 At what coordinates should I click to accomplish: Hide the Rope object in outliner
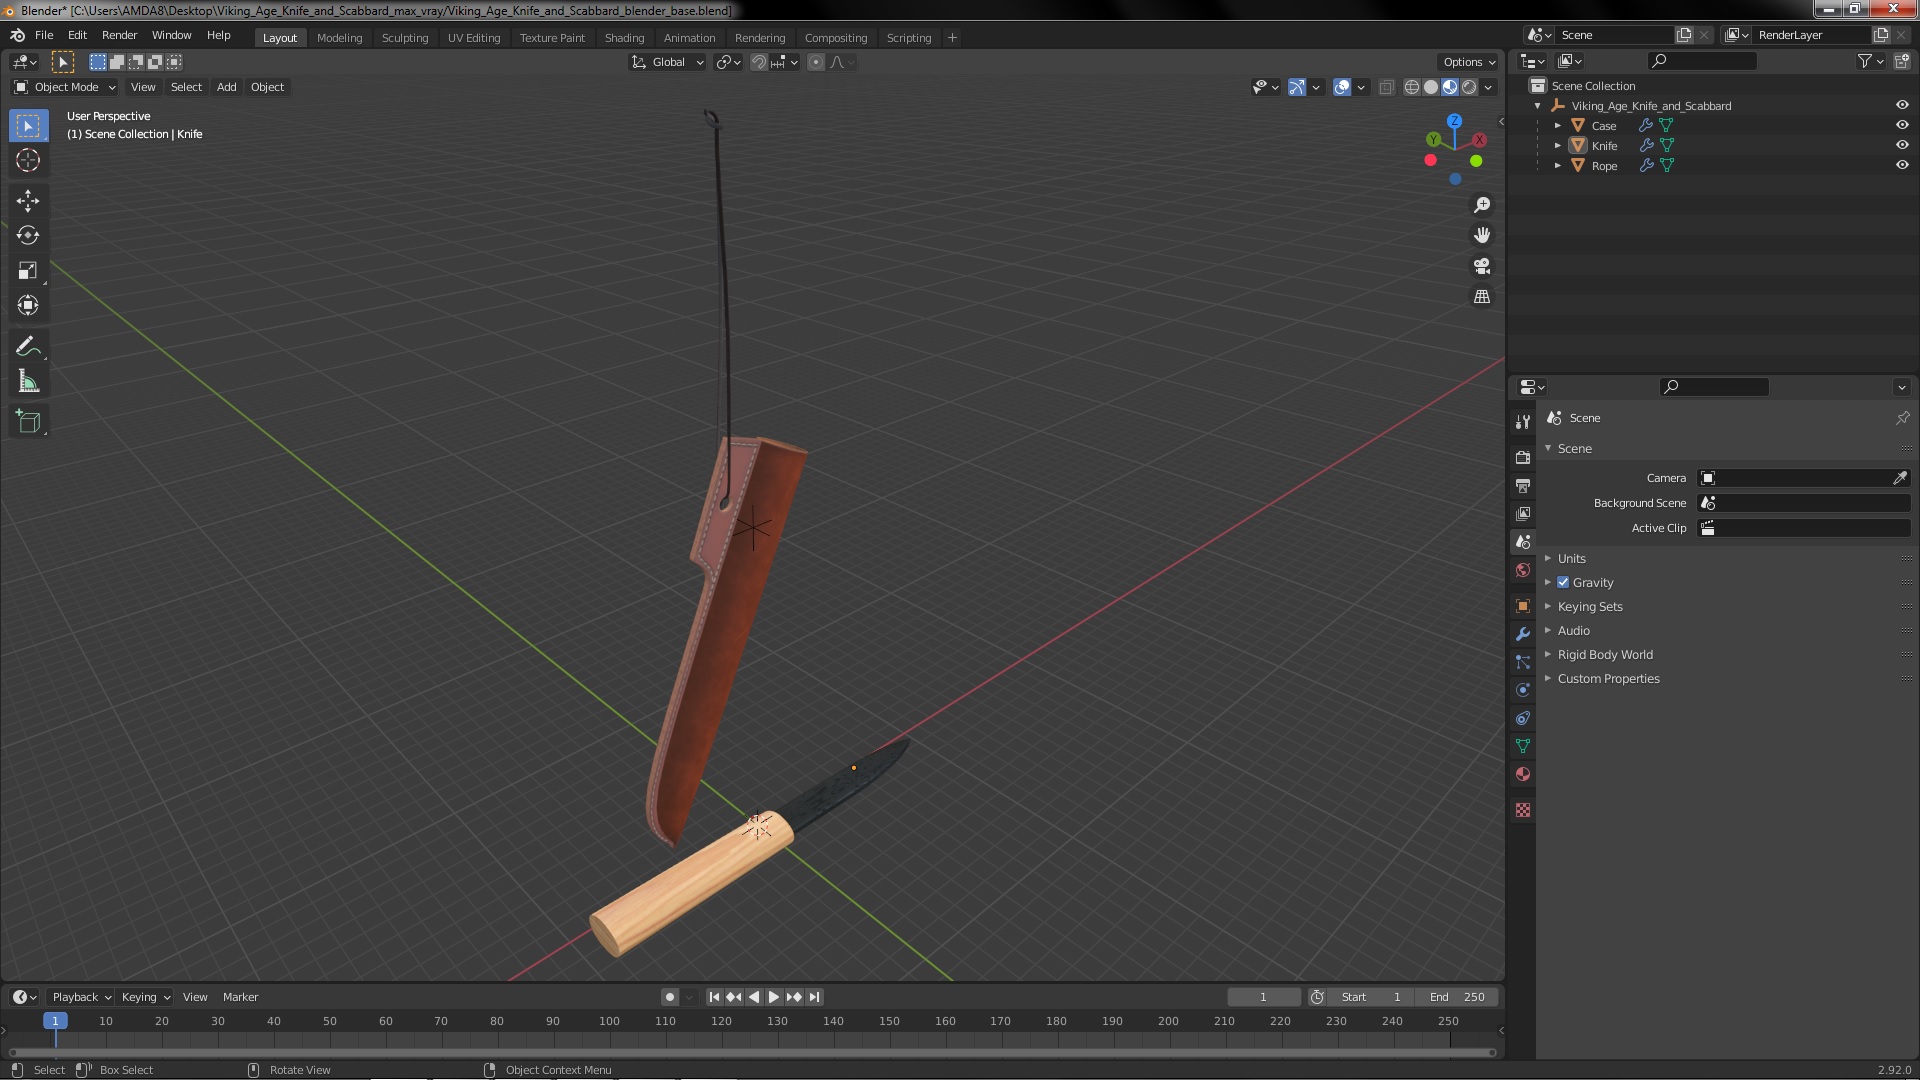(x=1902, y=166)
